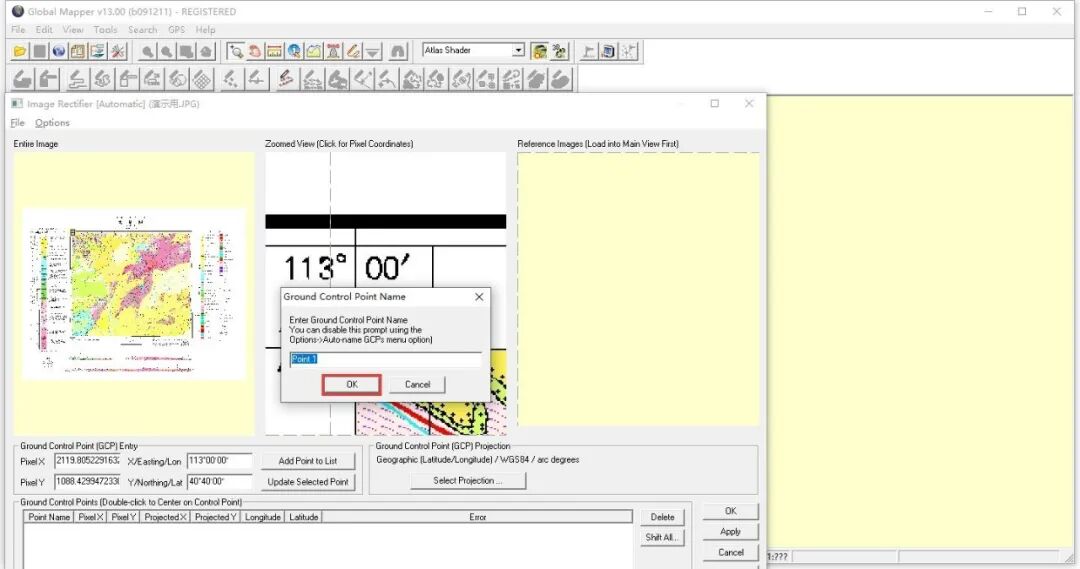Select the Pan hand grab tool
The width and height of the screenshot is (1080, 569).
tap(255, 51)
